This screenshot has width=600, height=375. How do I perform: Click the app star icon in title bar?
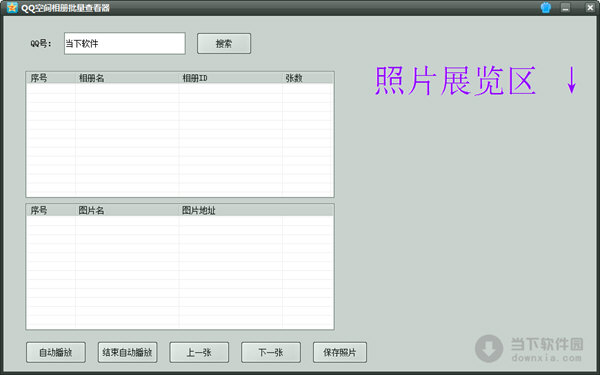coord(12,8)
